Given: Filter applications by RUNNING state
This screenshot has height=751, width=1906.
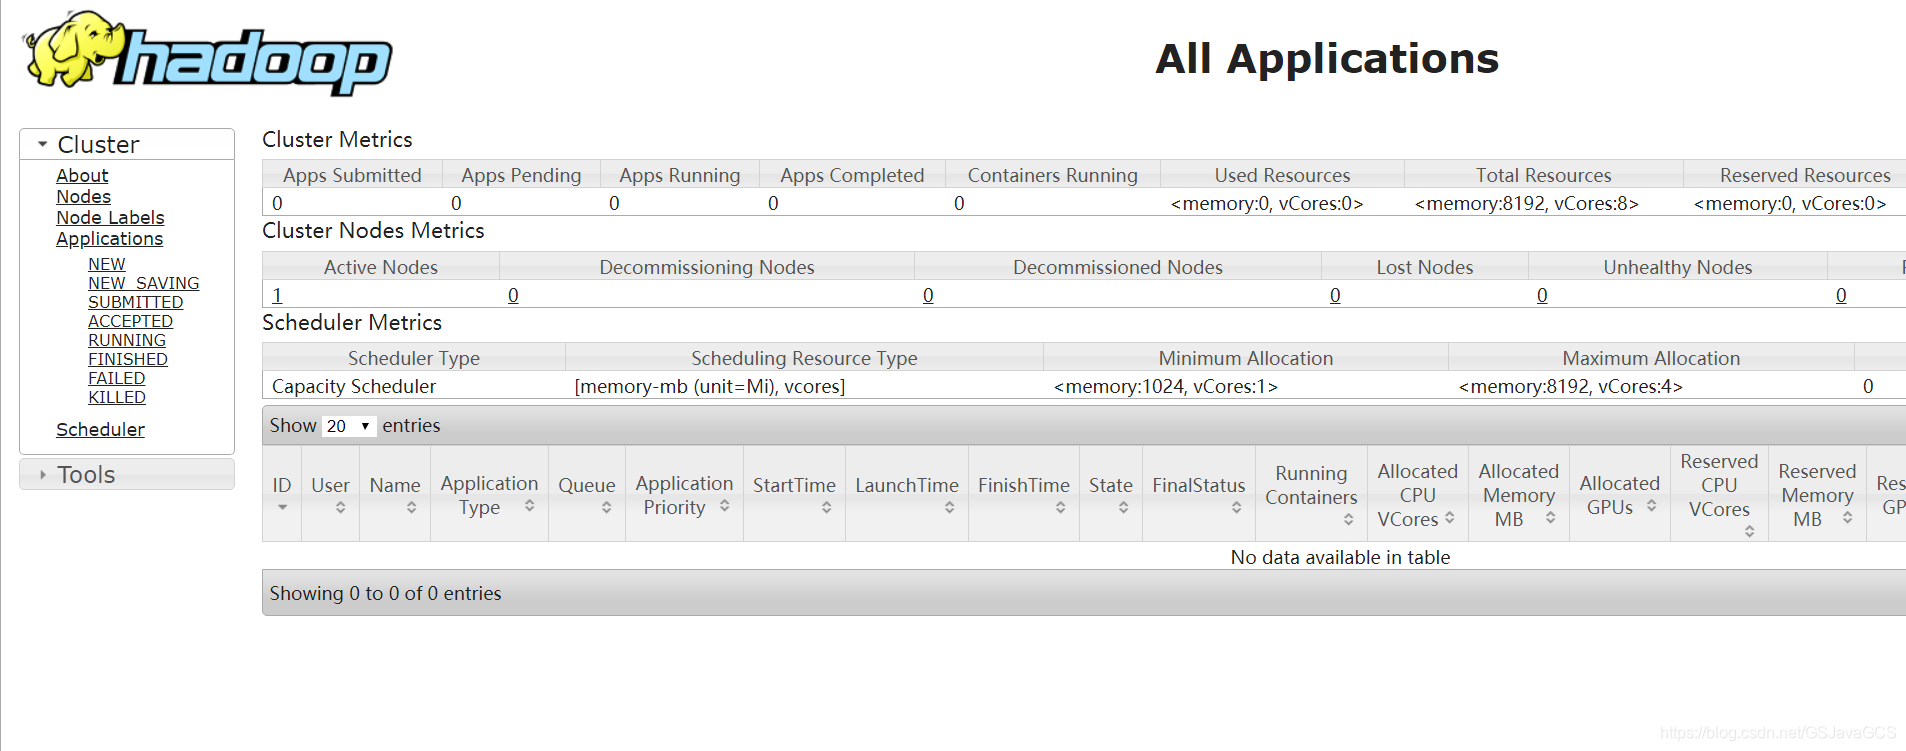Looking at the screenshot, I should pos(127,340).
